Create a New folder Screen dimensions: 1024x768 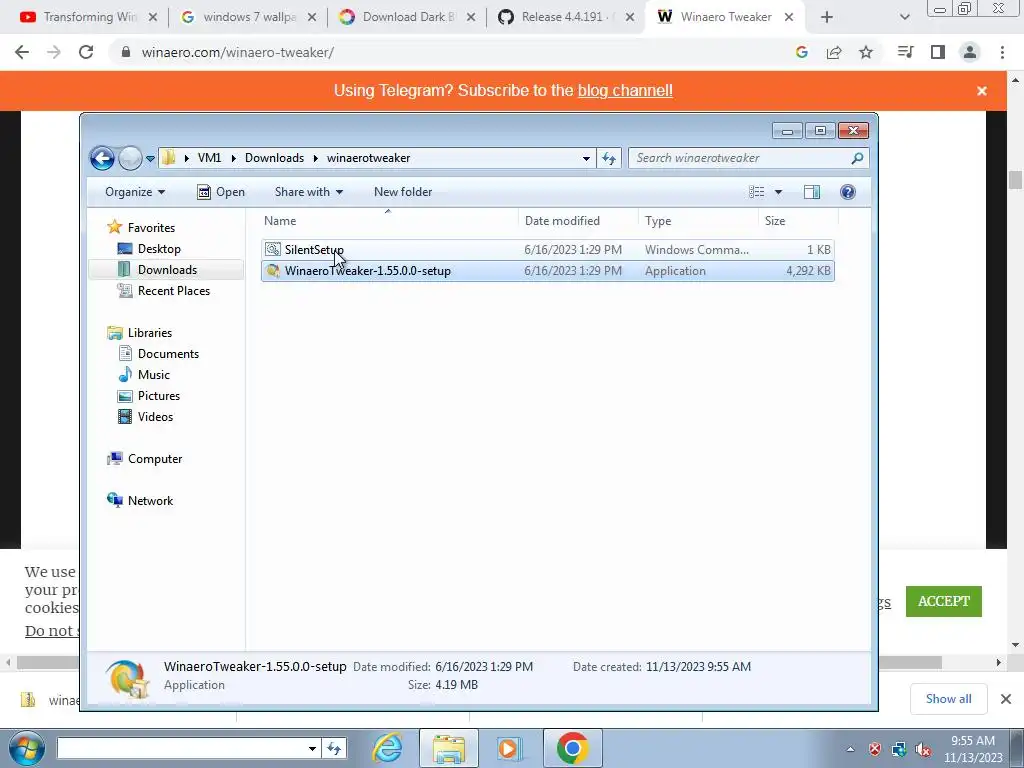tap(403, 192)
